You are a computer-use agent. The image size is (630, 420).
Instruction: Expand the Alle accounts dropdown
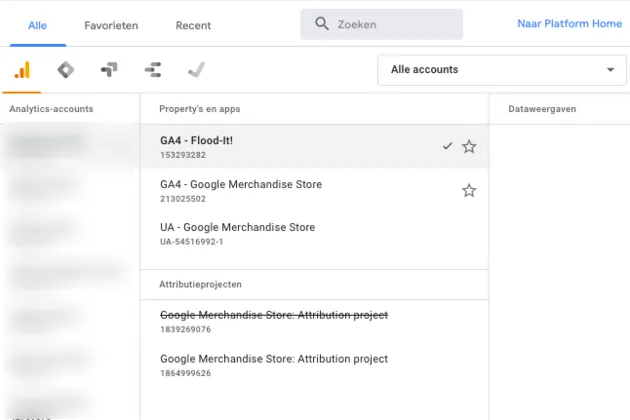tap(502, 70)
